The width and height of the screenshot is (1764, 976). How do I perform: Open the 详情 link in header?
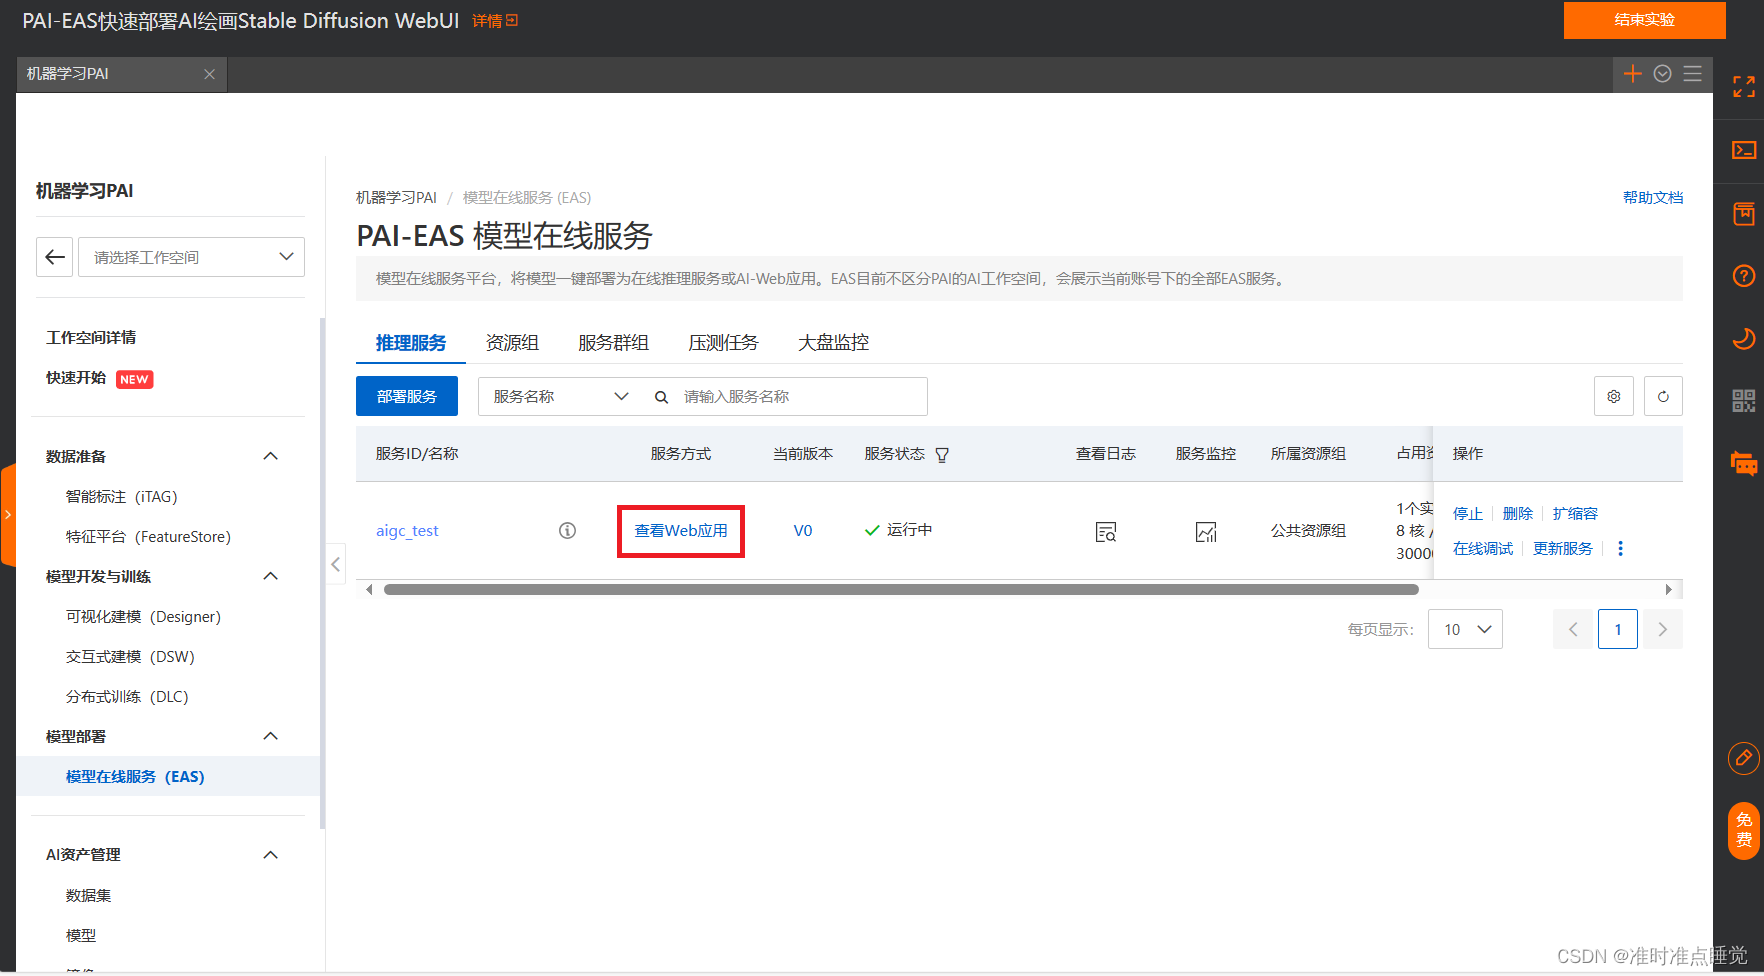pyautogui.click(x=495, y=21)
